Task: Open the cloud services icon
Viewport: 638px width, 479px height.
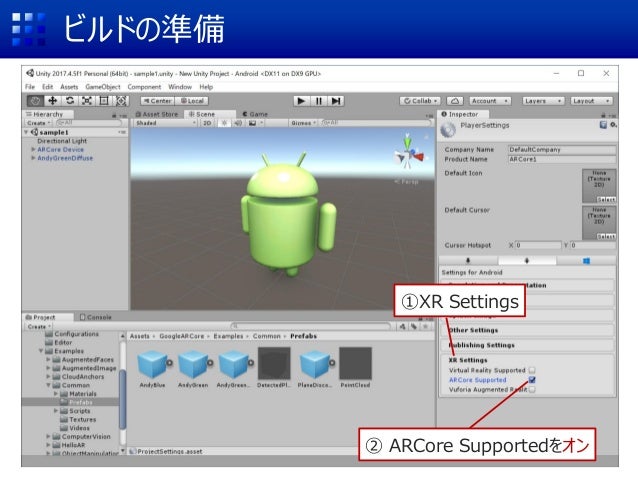Action: pyautogui.click(x=455, y=101)
